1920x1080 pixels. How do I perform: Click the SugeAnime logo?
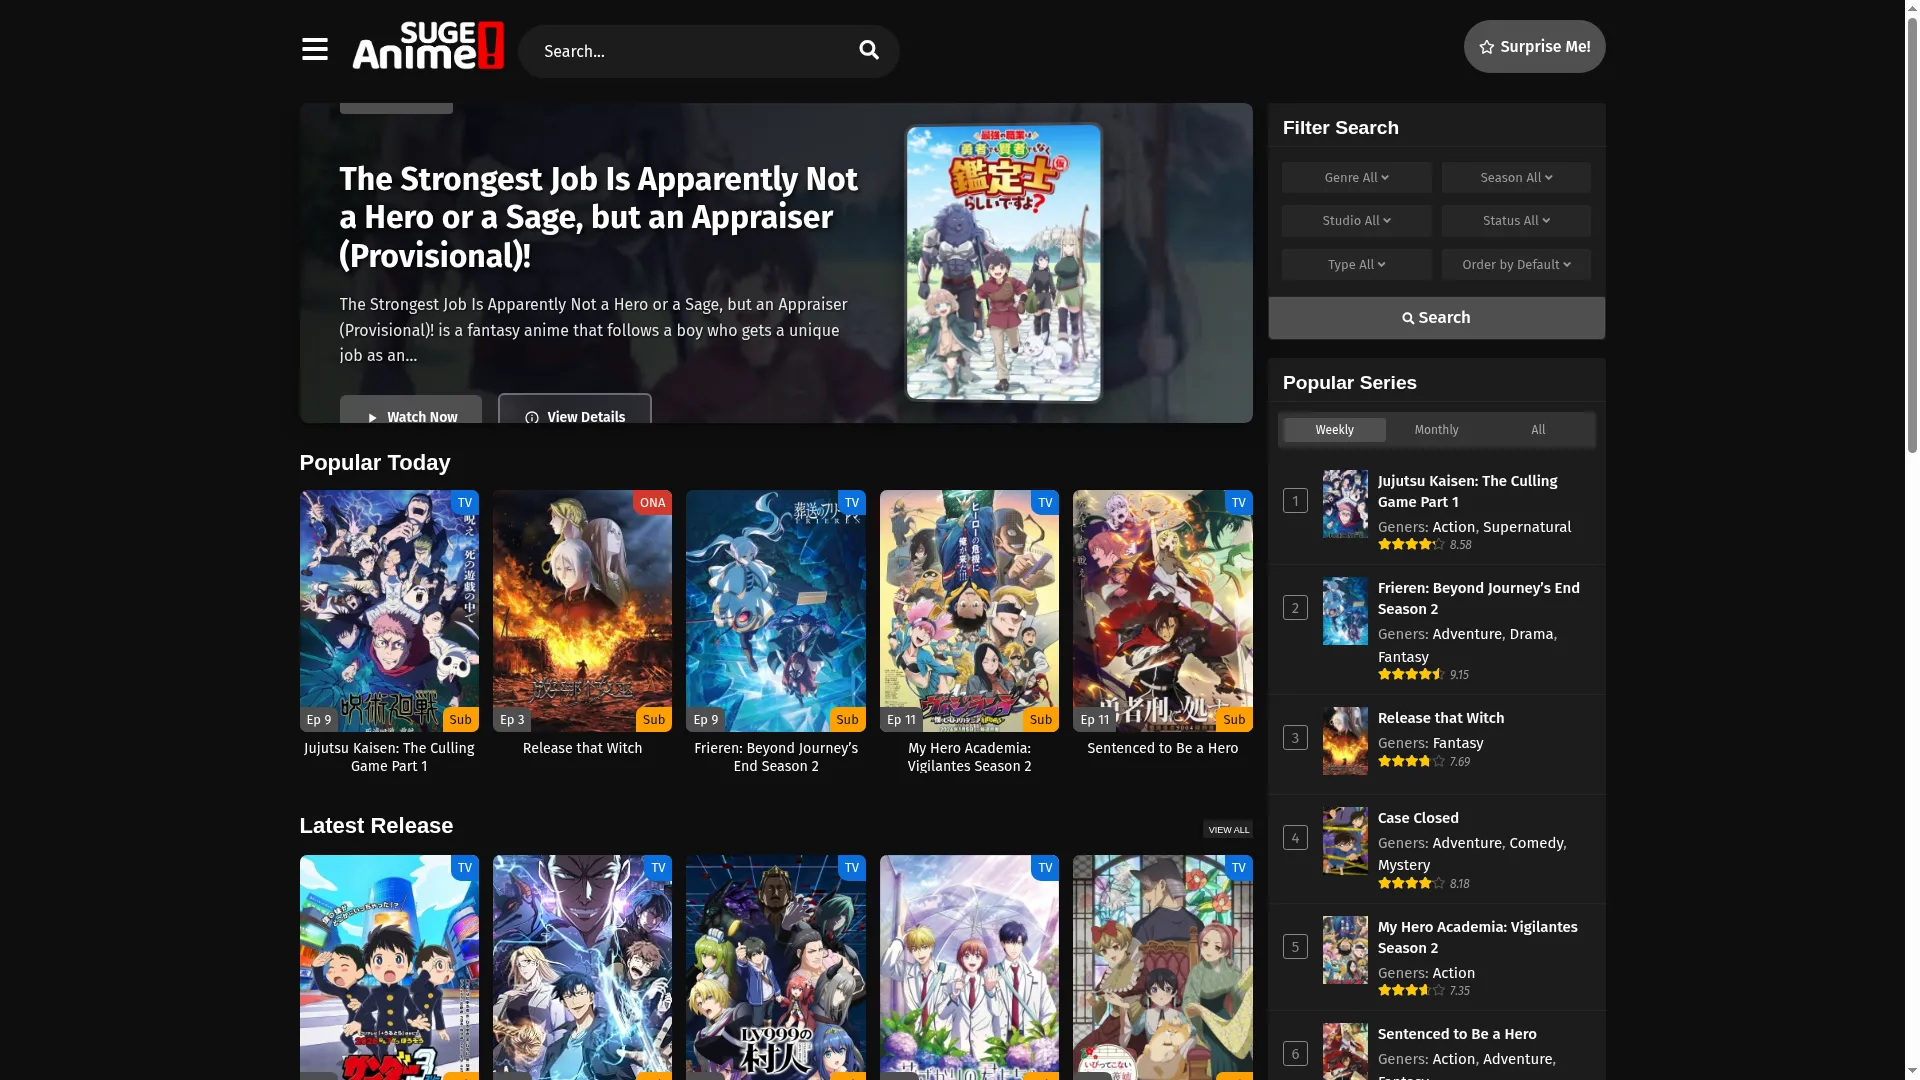click(428, 46)
